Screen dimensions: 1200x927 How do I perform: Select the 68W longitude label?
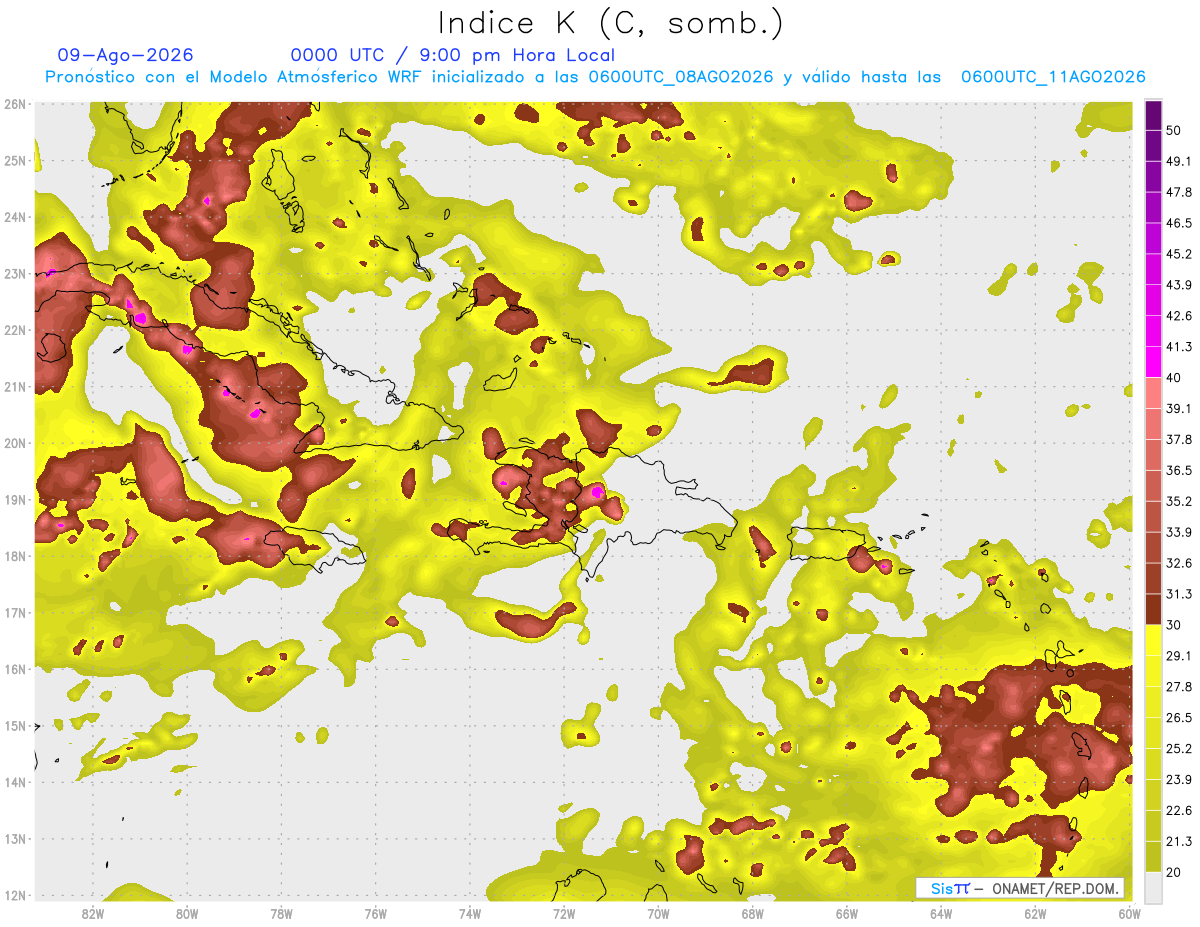coord(752,914)
